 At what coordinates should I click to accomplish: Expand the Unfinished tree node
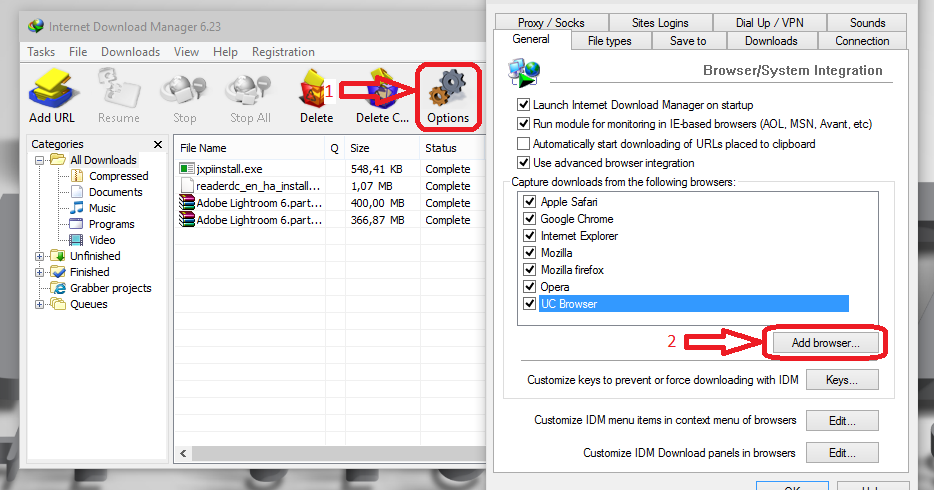click(39, 257)
